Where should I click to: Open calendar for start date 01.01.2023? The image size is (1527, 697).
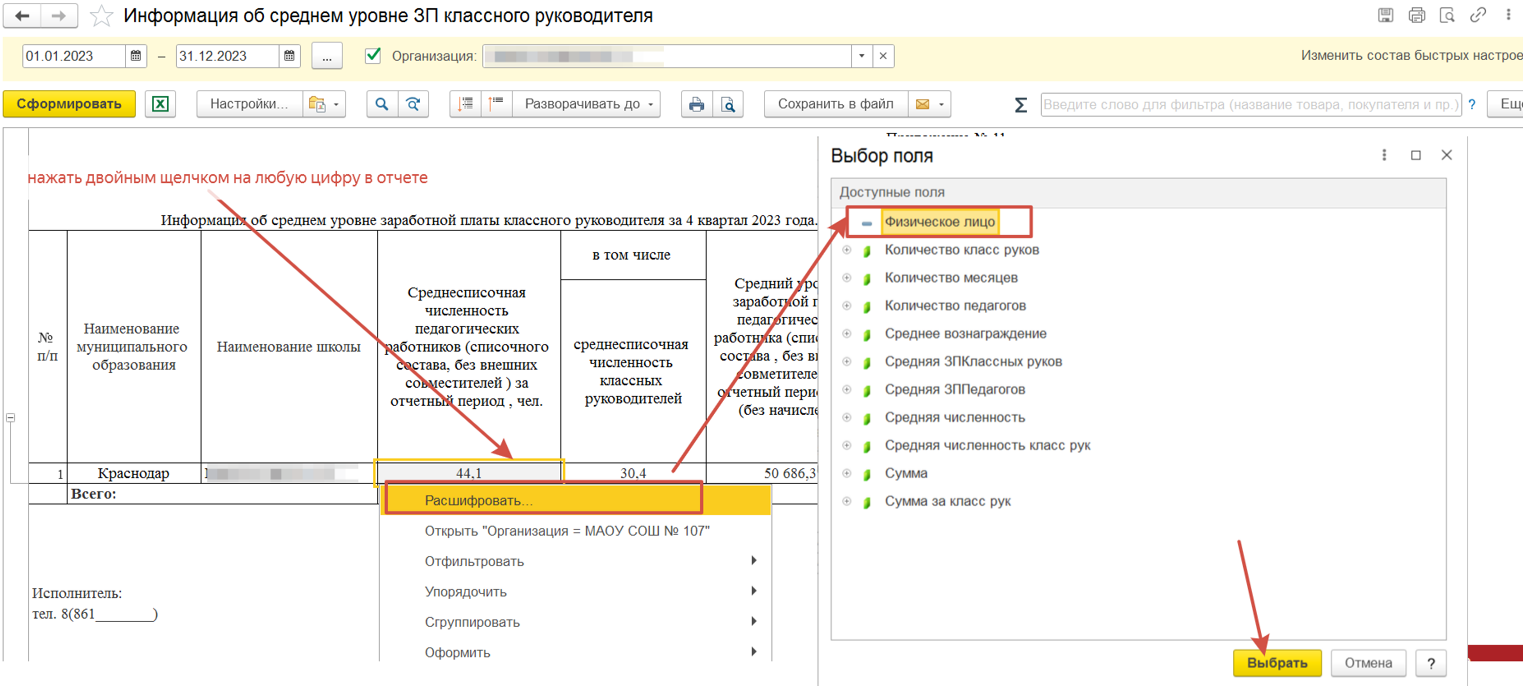(137, 56)
